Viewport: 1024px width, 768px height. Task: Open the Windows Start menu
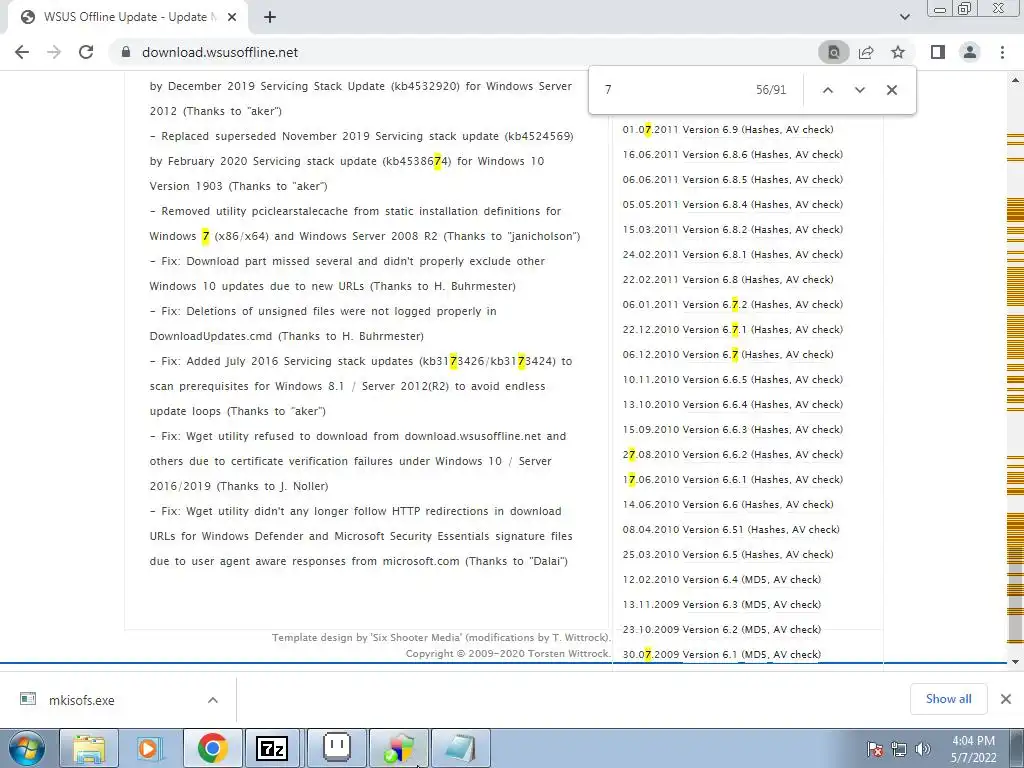pos(26,748)
